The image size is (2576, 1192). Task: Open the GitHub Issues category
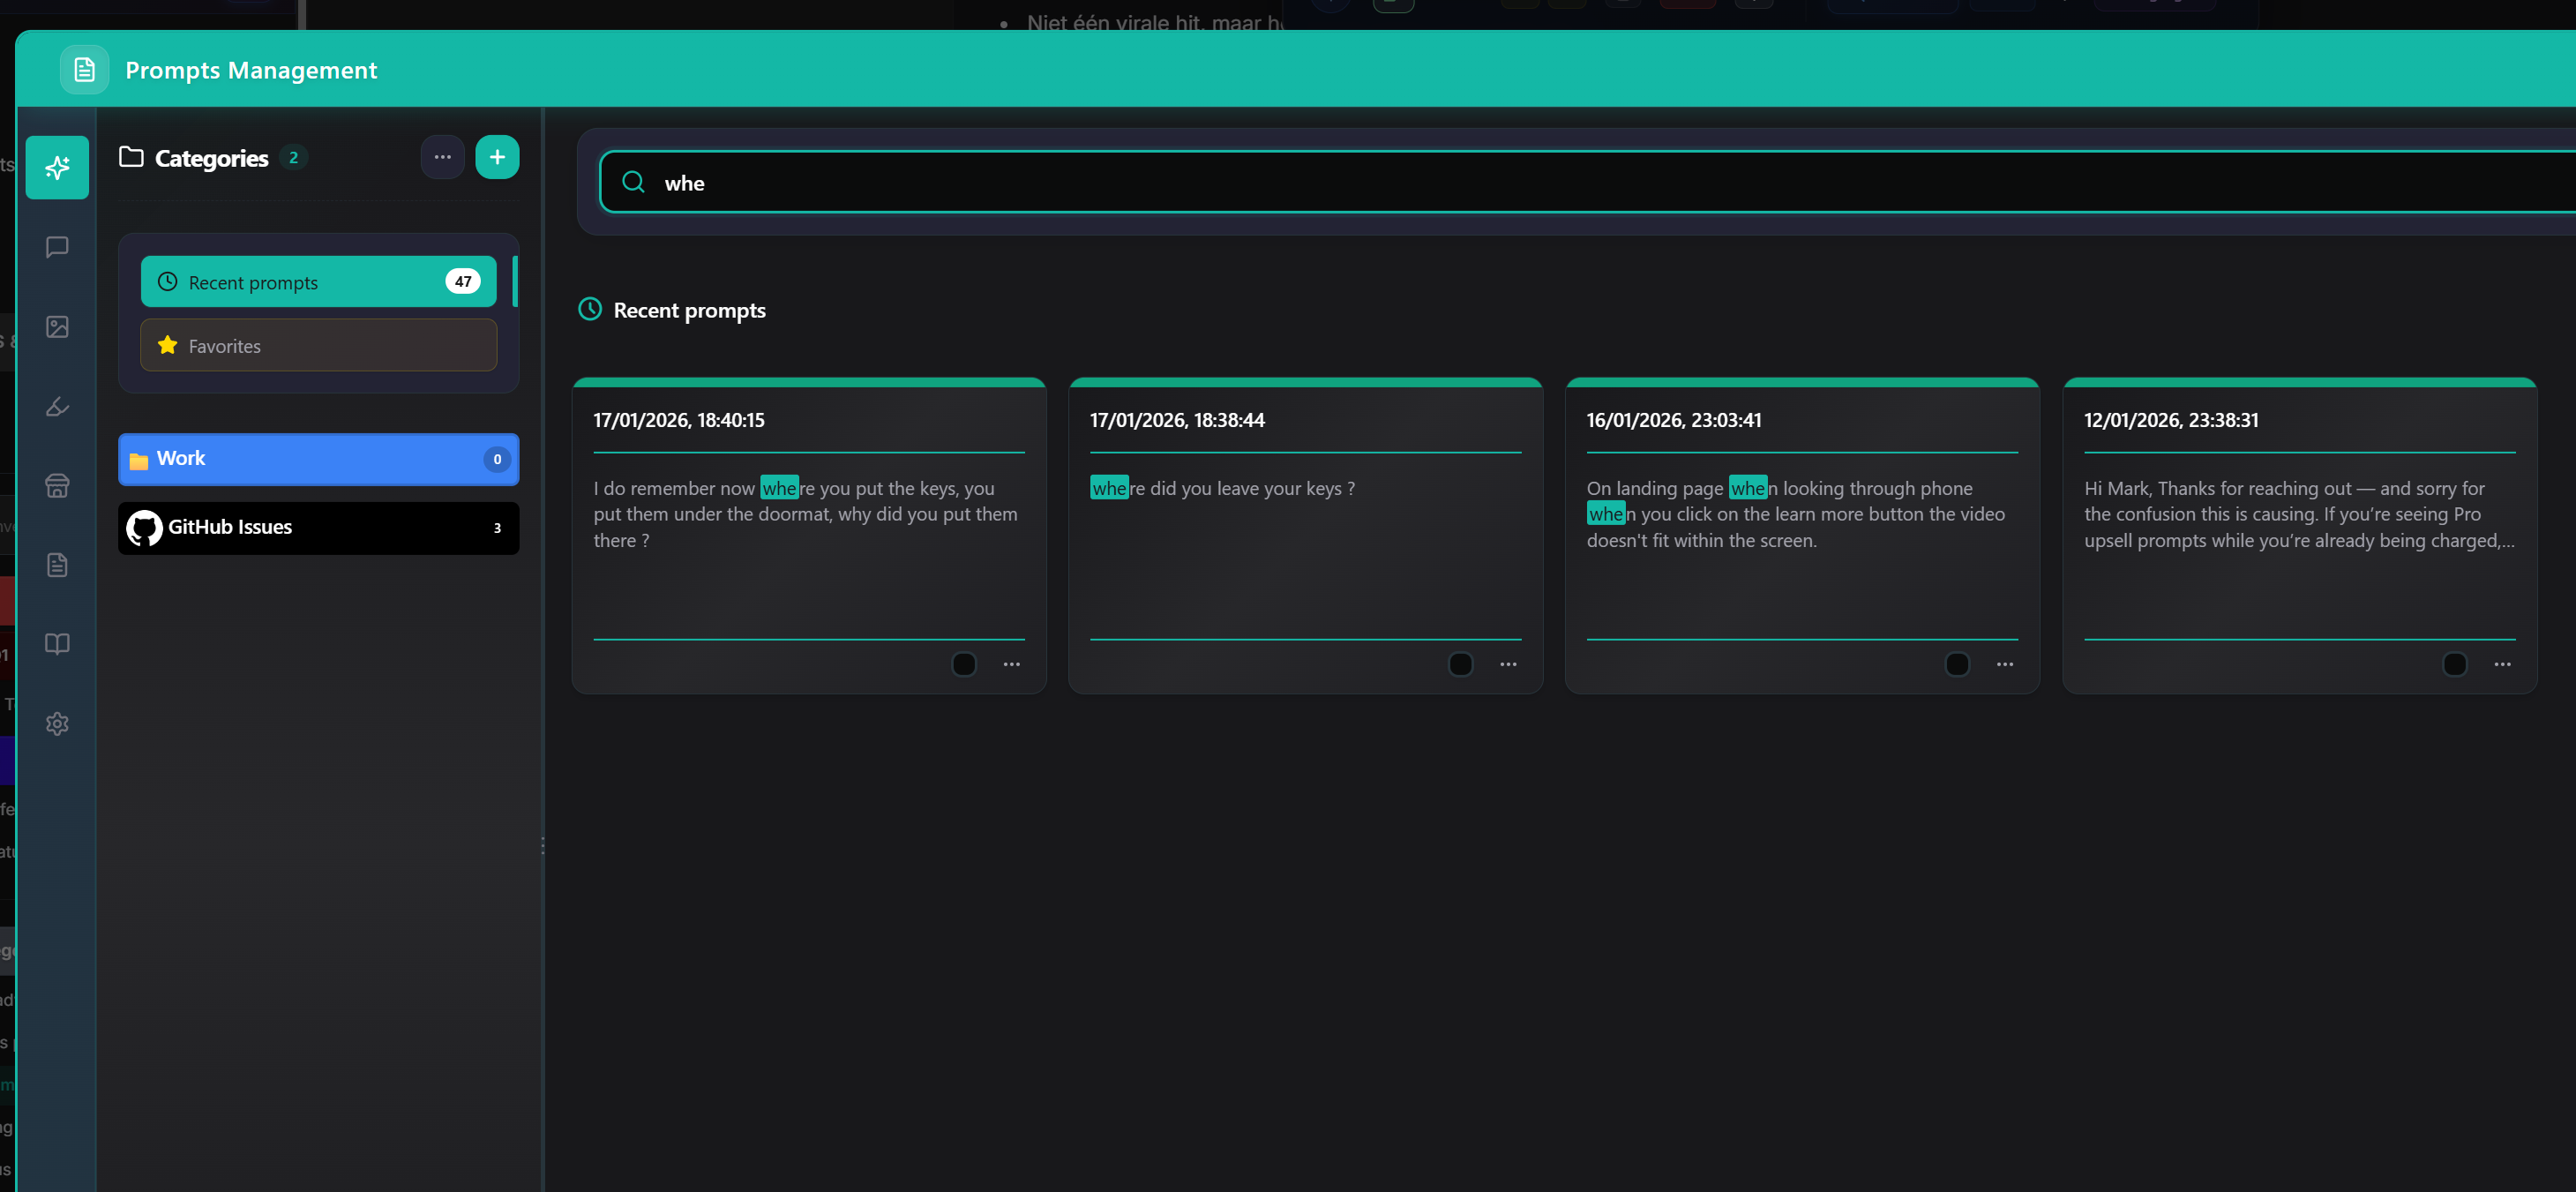(318, 527)
